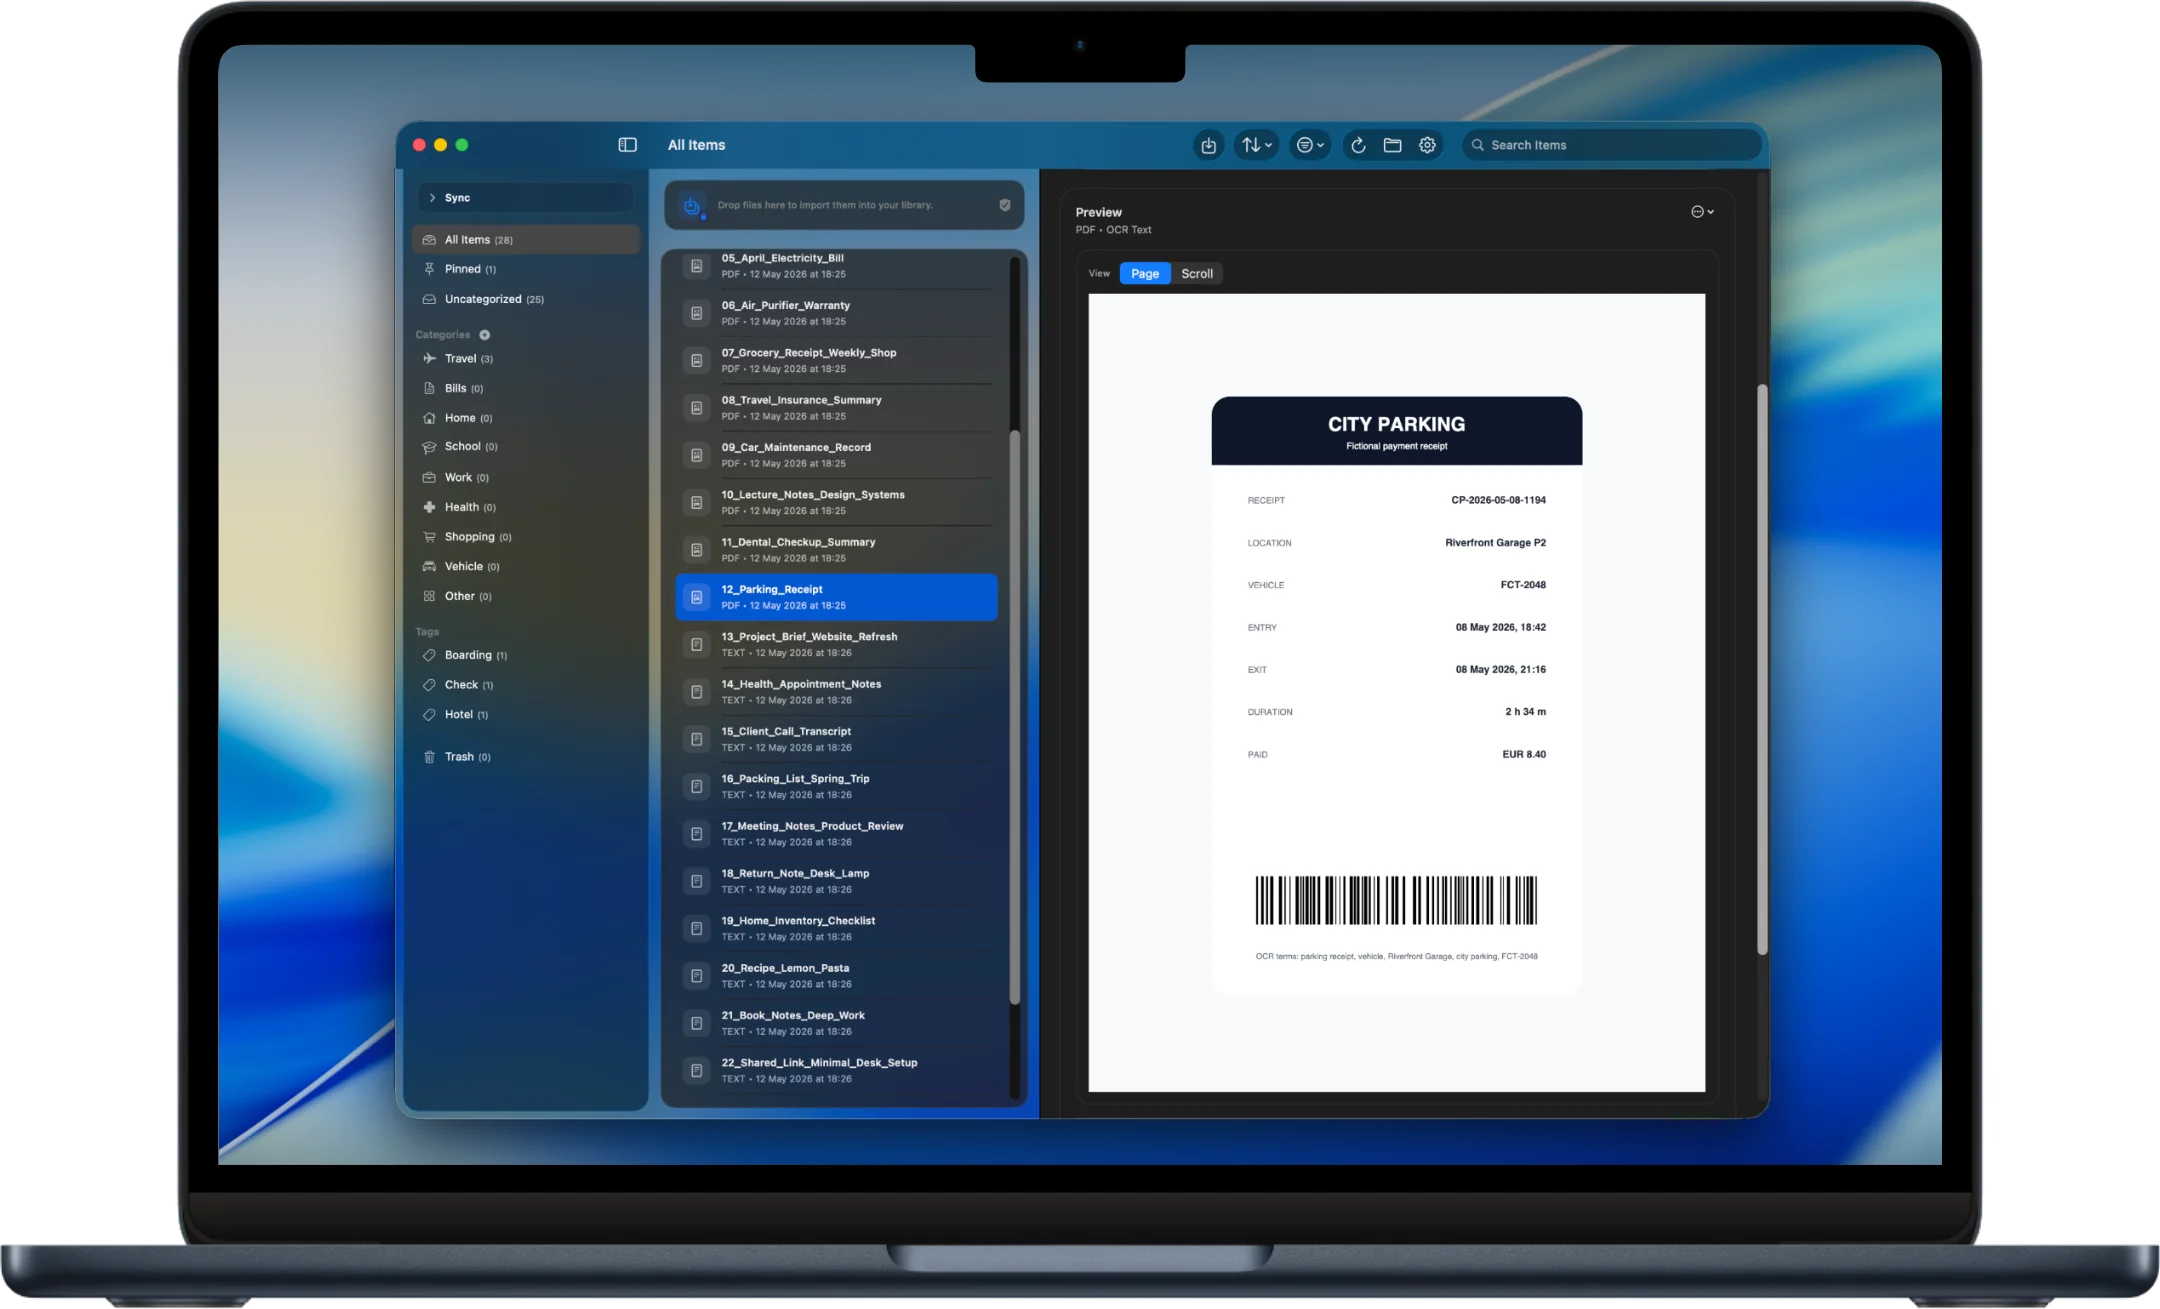2160x1309 pixels.
Task: Filter by Check tag
Action: 526,685
